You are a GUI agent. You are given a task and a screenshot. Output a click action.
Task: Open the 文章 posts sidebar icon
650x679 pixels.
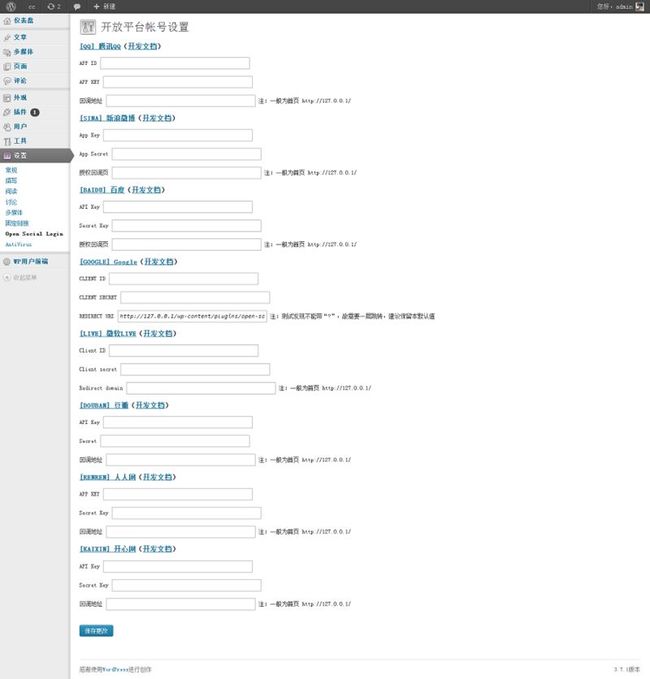click(7, 38)
